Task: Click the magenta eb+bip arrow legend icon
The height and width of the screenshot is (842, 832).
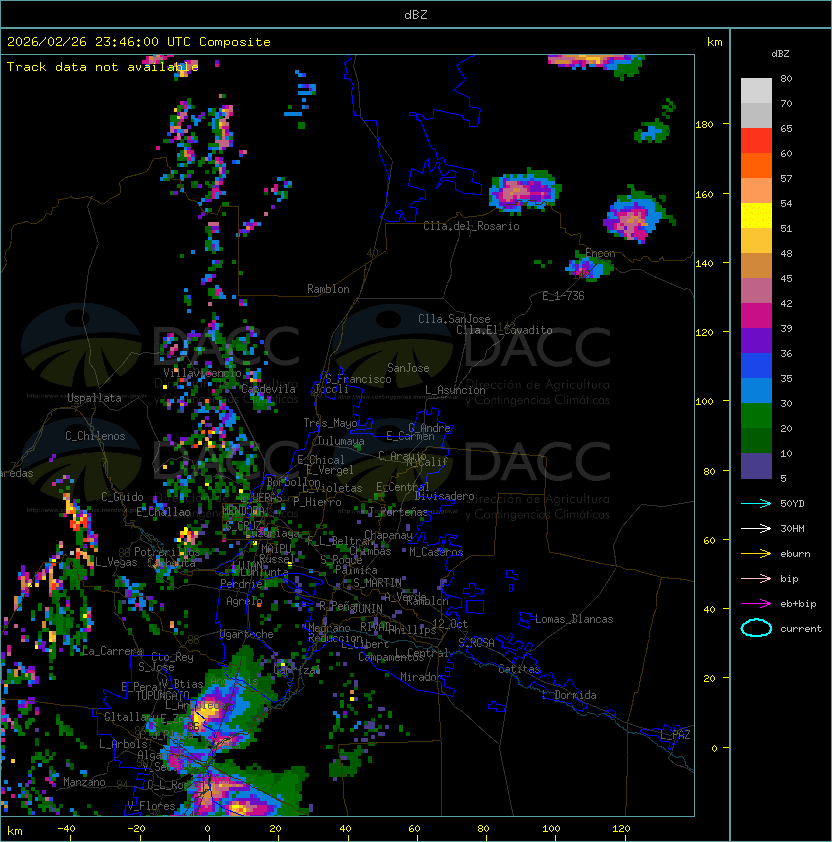Action: 756,604
